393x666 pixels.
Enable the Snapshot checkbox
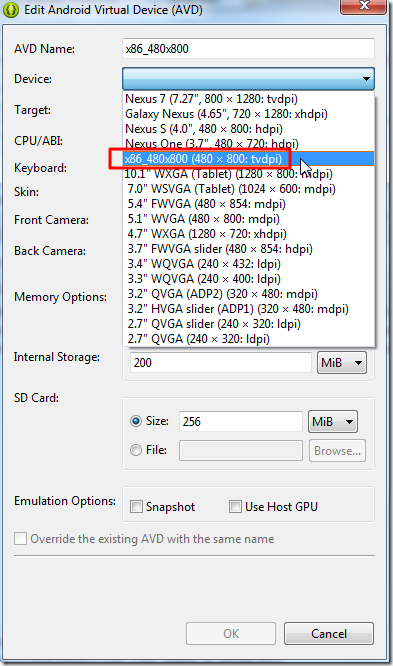click(x=136, y=506)
